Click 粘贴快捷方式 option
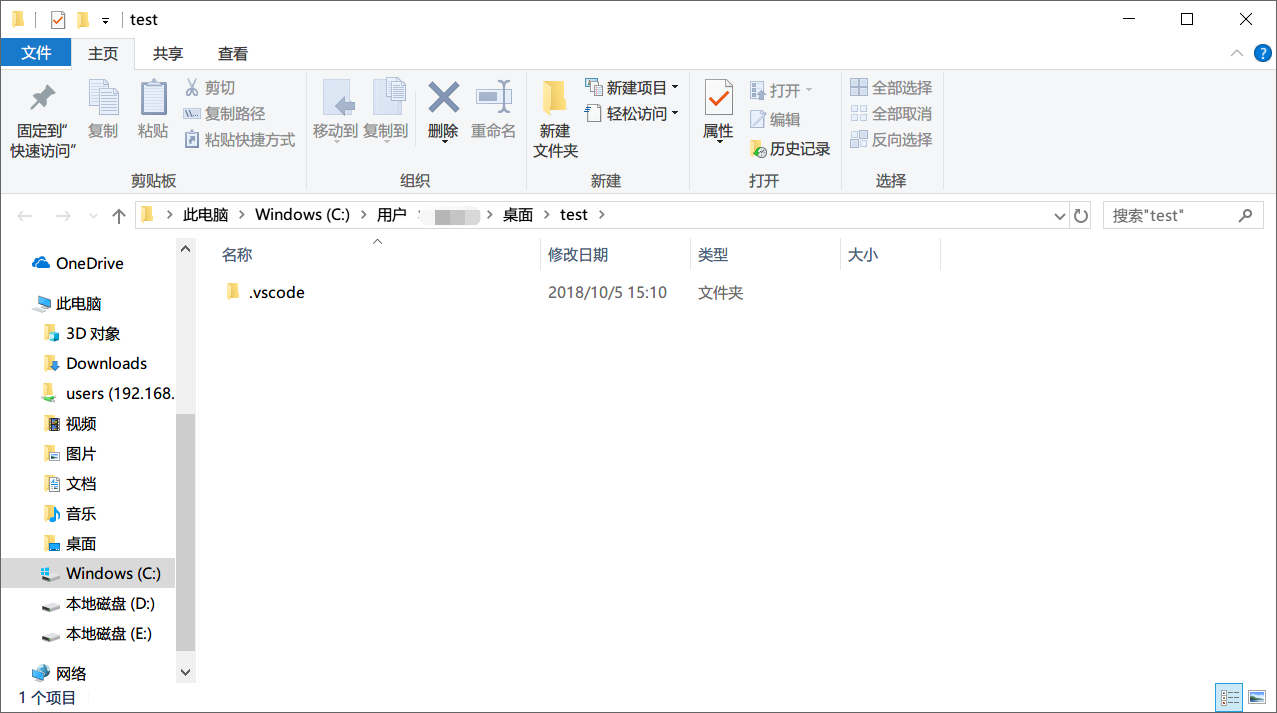Image resolution: width=1277 pixels, height=713 pixels. tap(240, 140)
